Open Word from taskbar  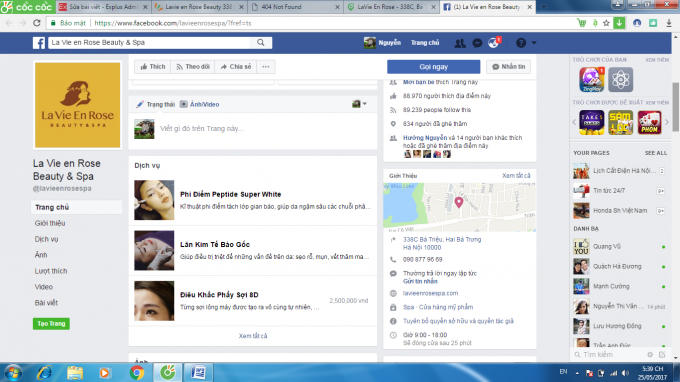click(x=199, y=373)
